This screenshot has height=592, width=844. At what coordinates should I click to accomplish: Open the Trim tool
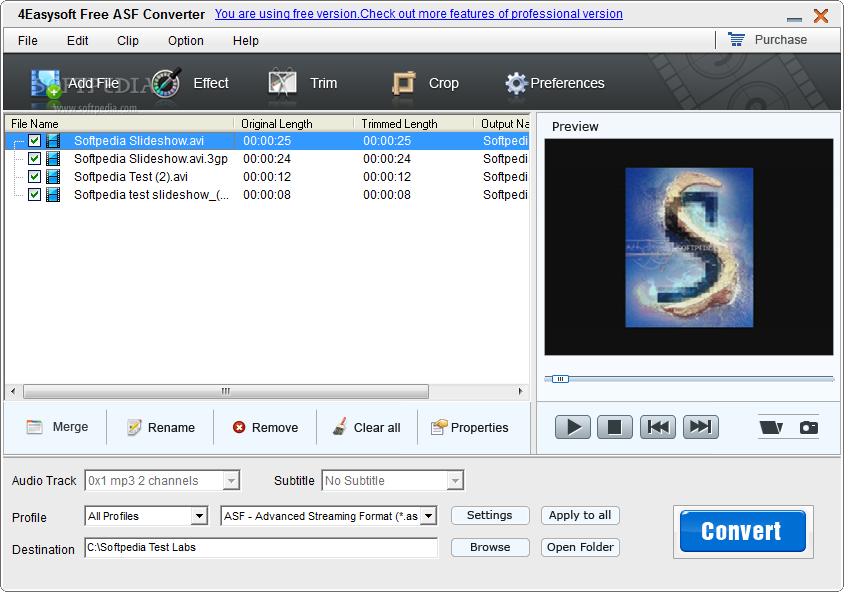coord(303,83)
